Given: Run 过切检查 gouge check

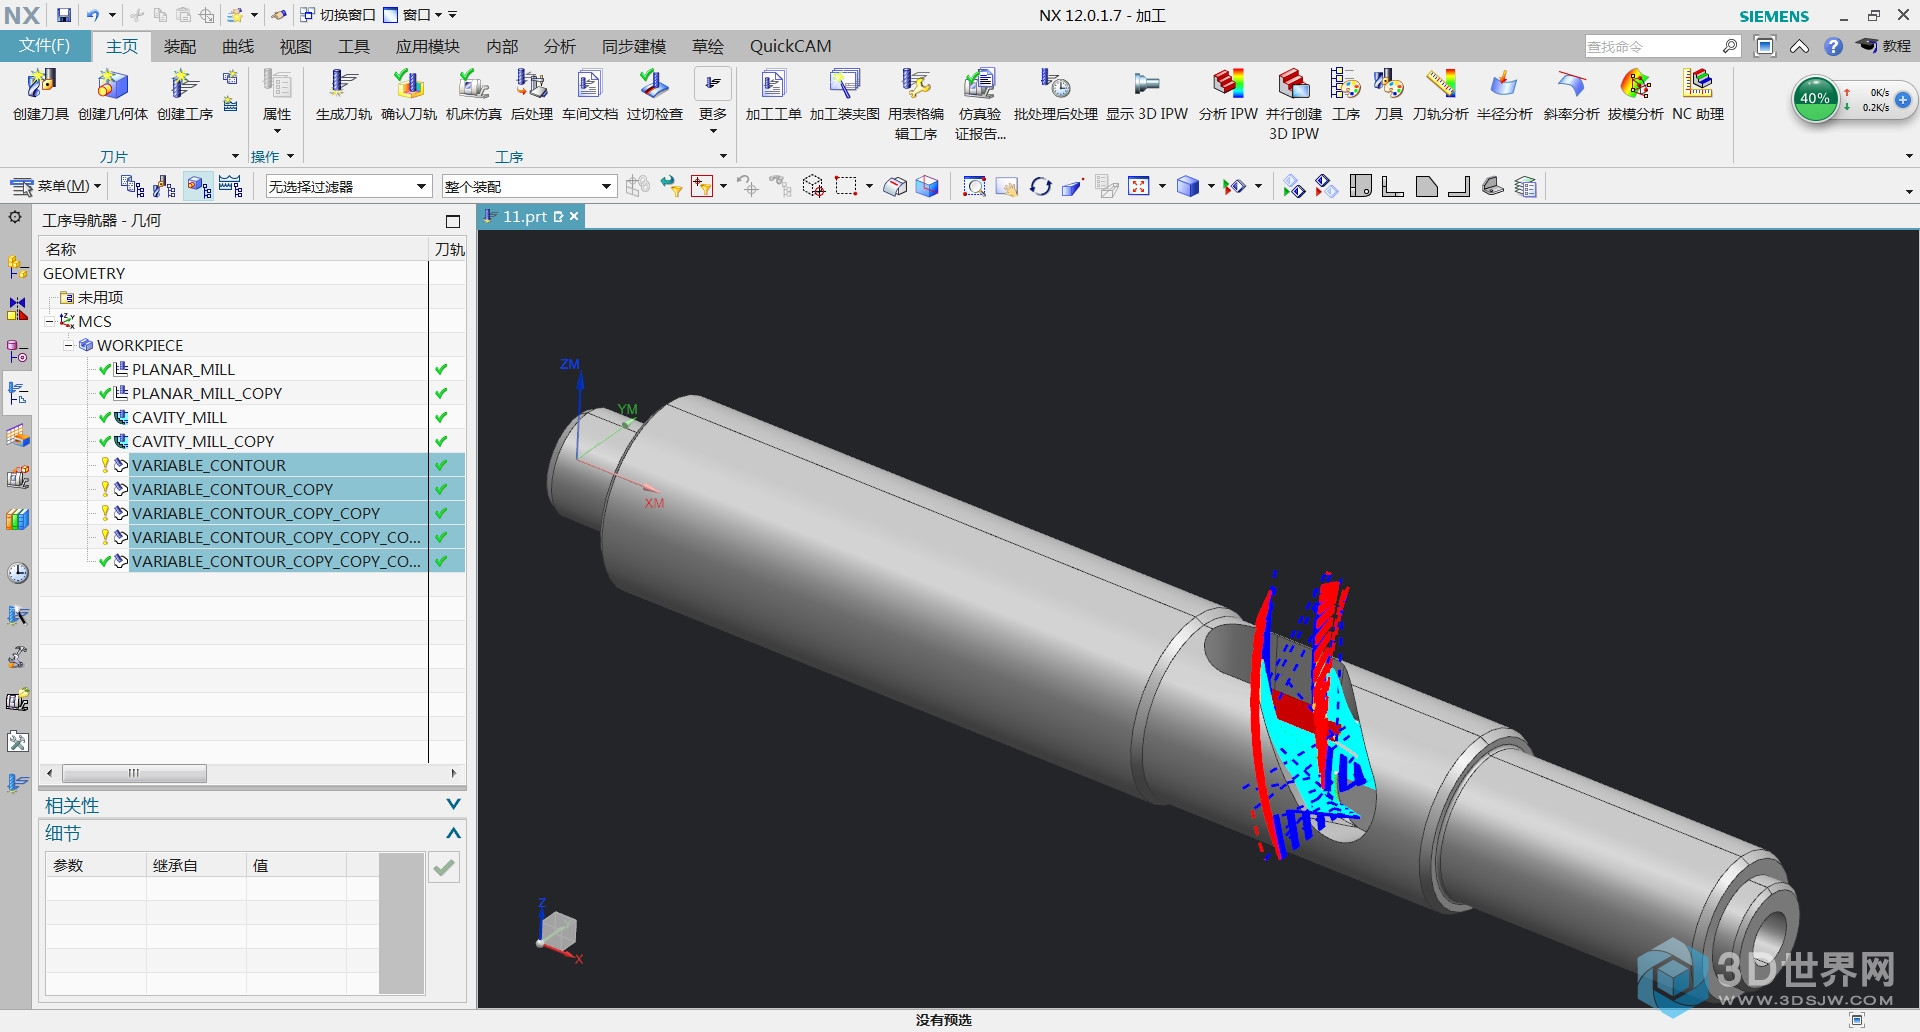Looking at the screenshot, I should point(655,94).
